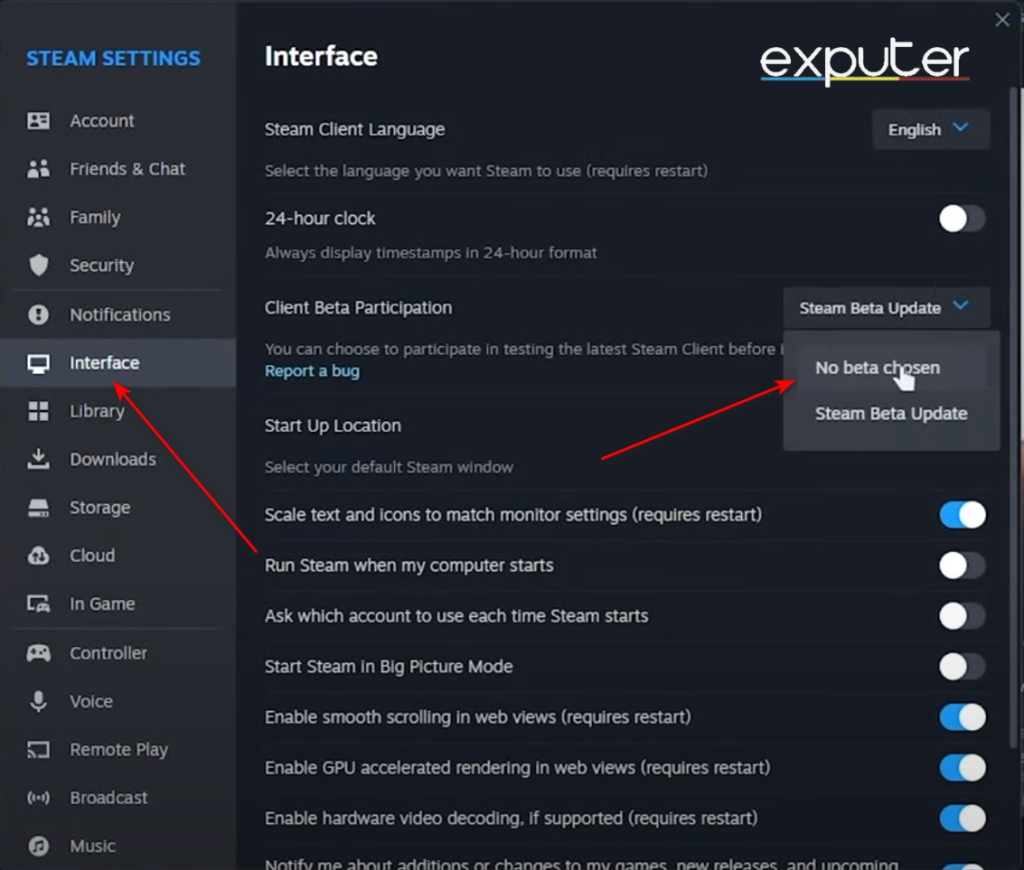Switch to the Library settings section

(97, 411)
